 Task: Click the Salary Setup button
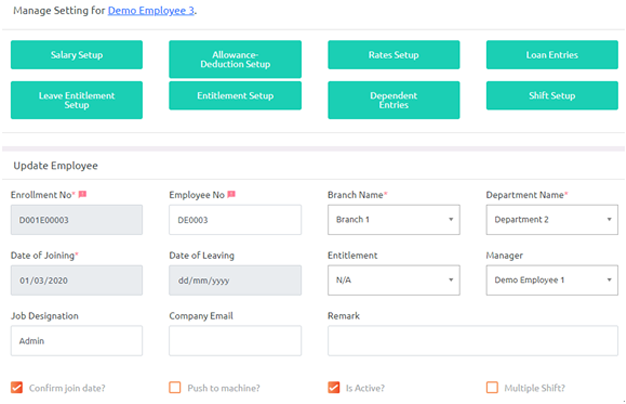[x=77, y=55]
